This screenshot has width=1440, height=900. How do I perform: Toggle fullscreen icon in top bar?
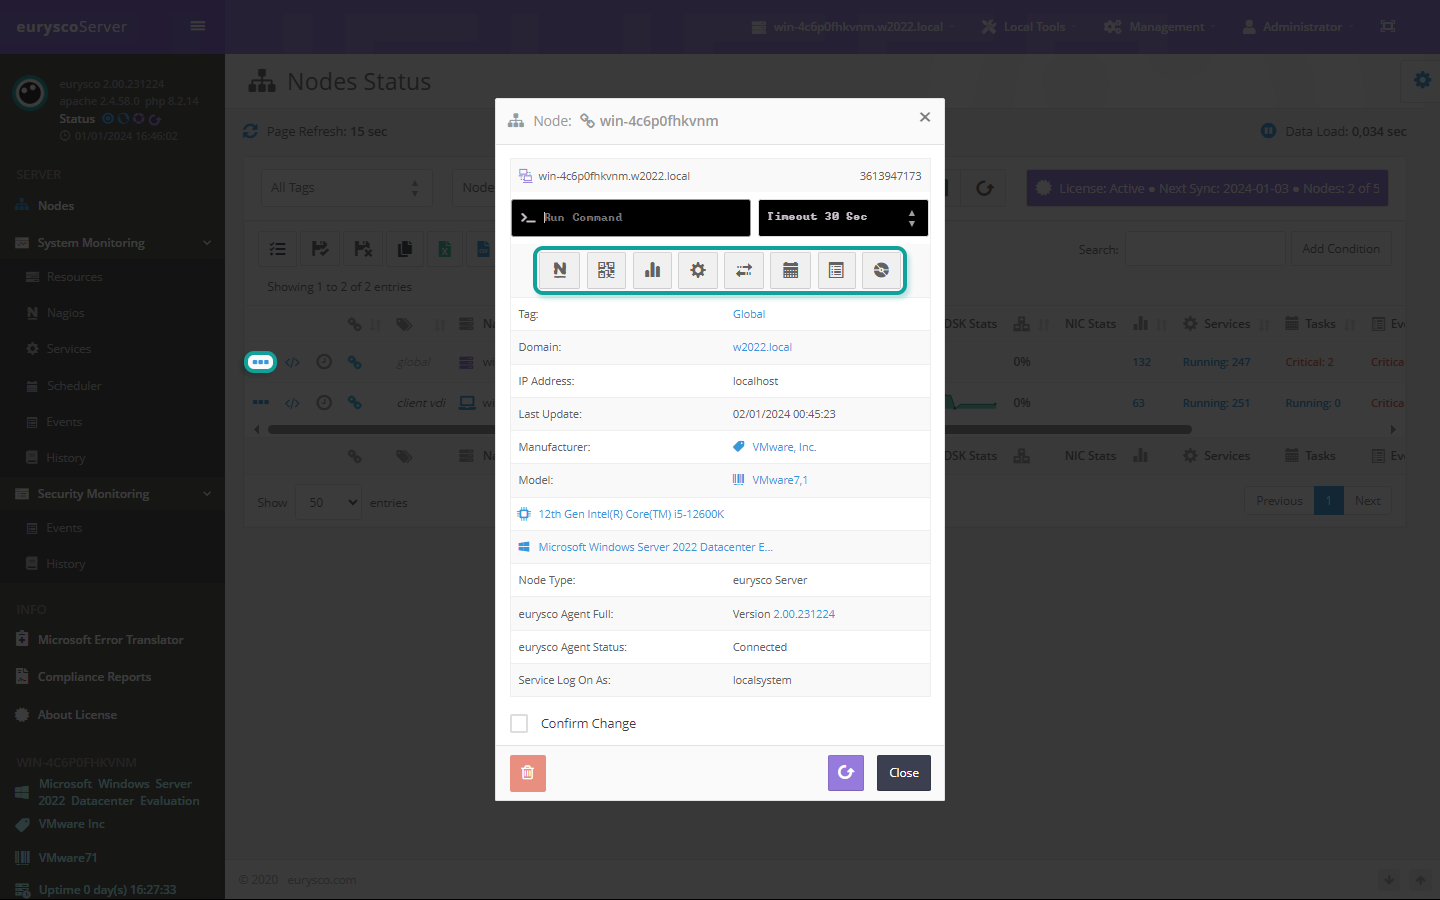(x=1388, y=26)
